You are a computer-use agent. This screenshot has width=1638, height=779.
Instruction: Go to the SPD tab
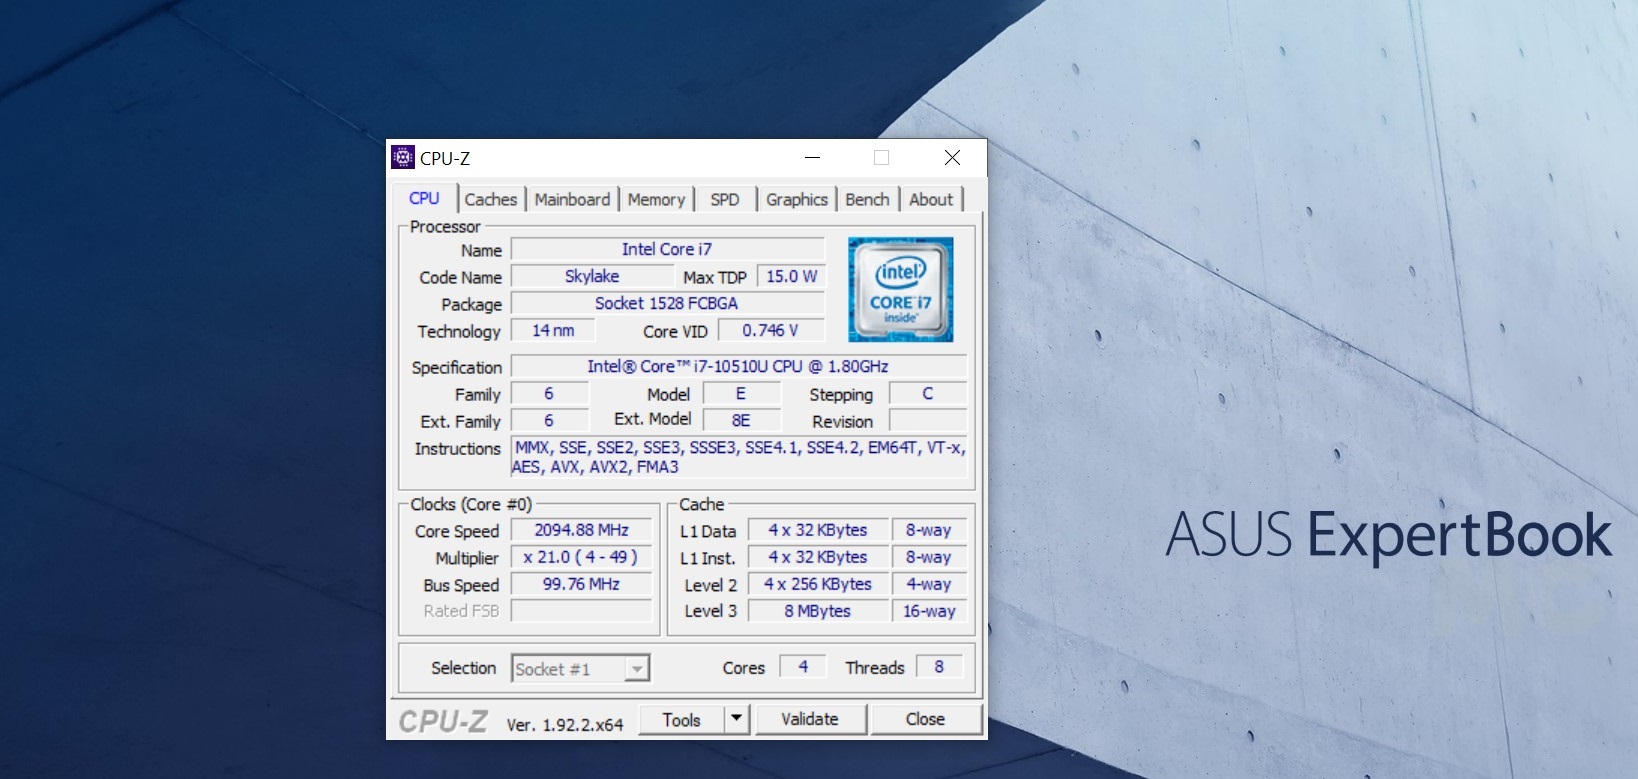pyautogui.click(x=725, y=200)
